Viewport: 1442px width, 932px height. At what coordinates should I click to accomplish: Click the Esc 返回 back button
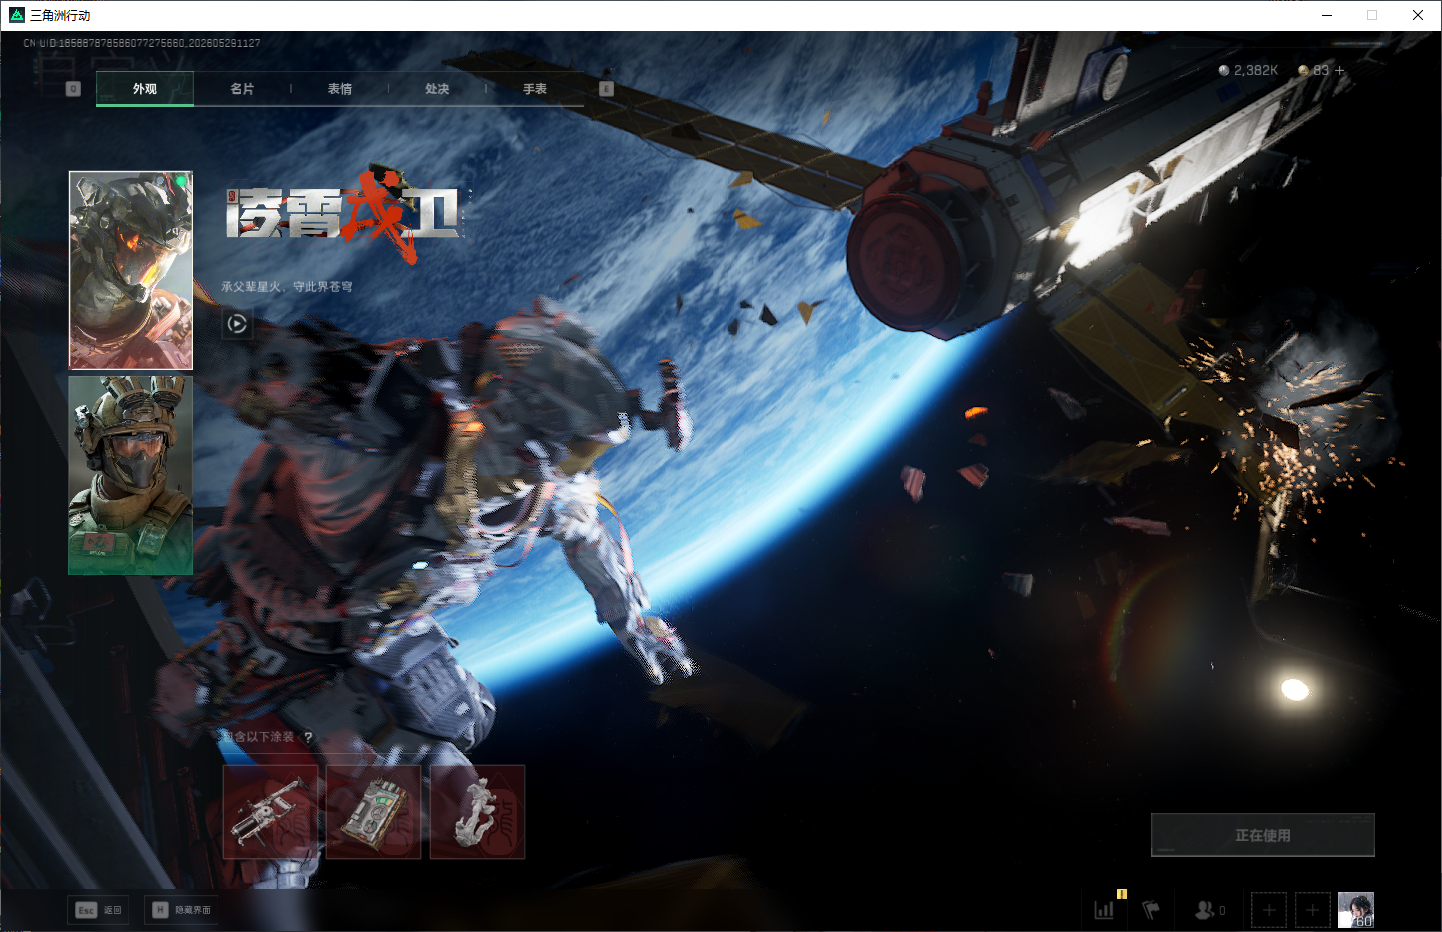tap(99, 910)
